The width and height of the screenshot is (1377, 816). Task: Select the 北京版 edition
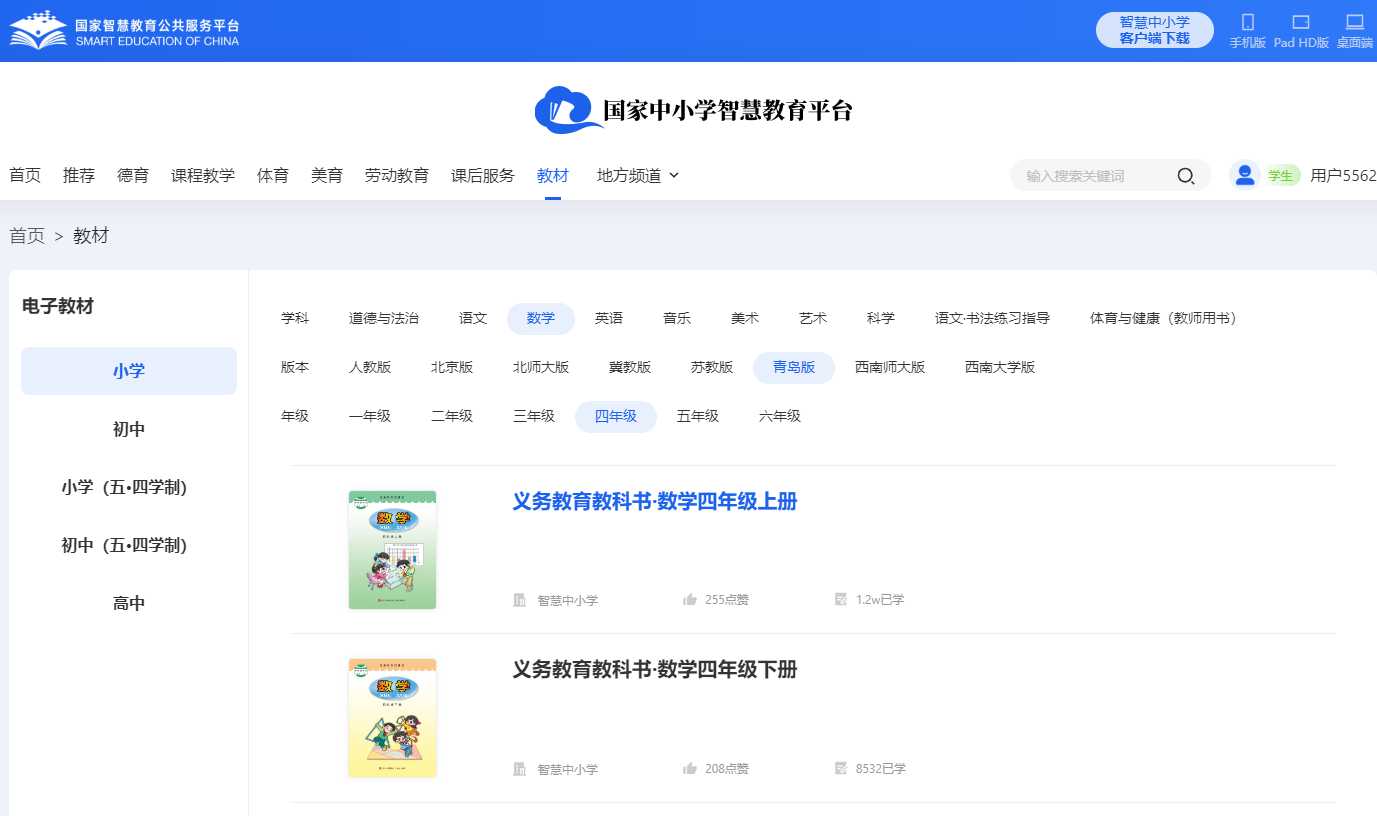point(452,367)
